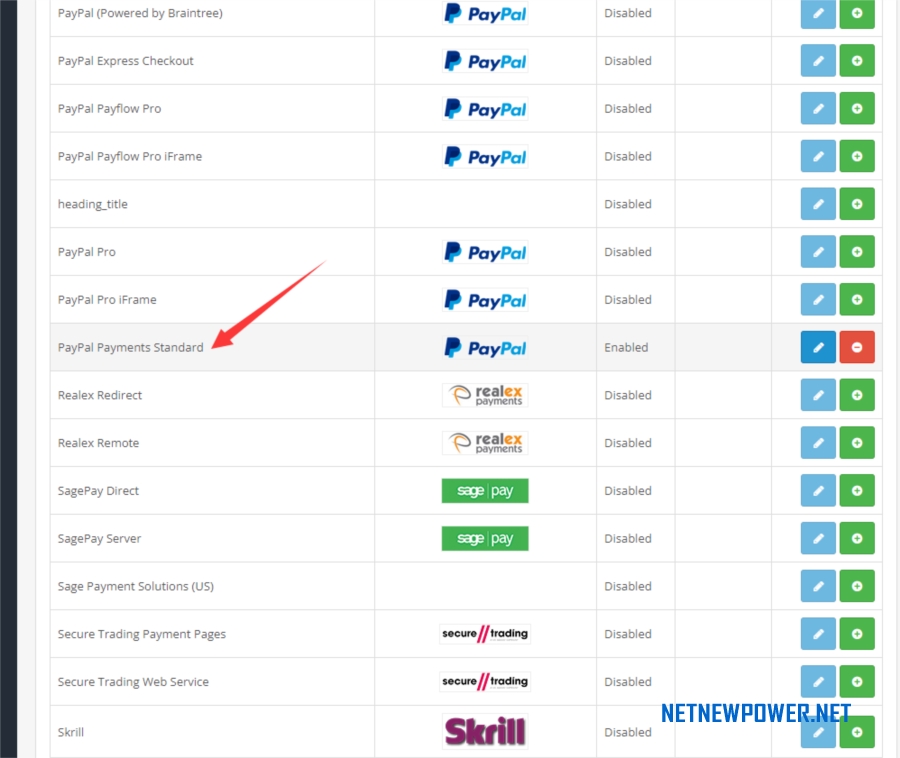Install Sage Payment Solutions (US)
Image resolution: width=900 pixels, height=758 pixels.
857,586
